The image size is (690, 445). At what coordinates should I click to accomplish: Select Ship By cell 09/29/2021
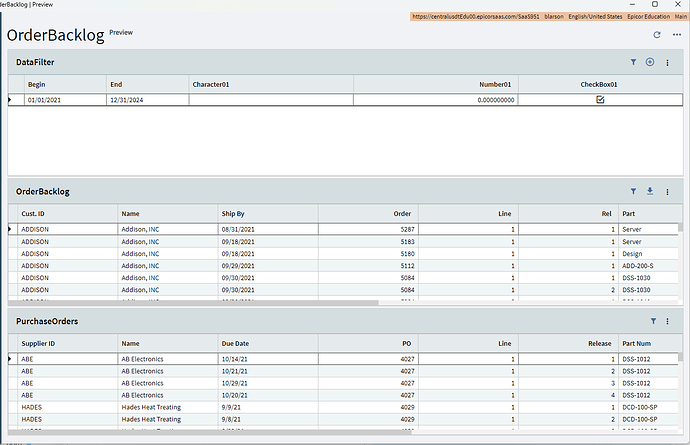click(x=268, y=266)
